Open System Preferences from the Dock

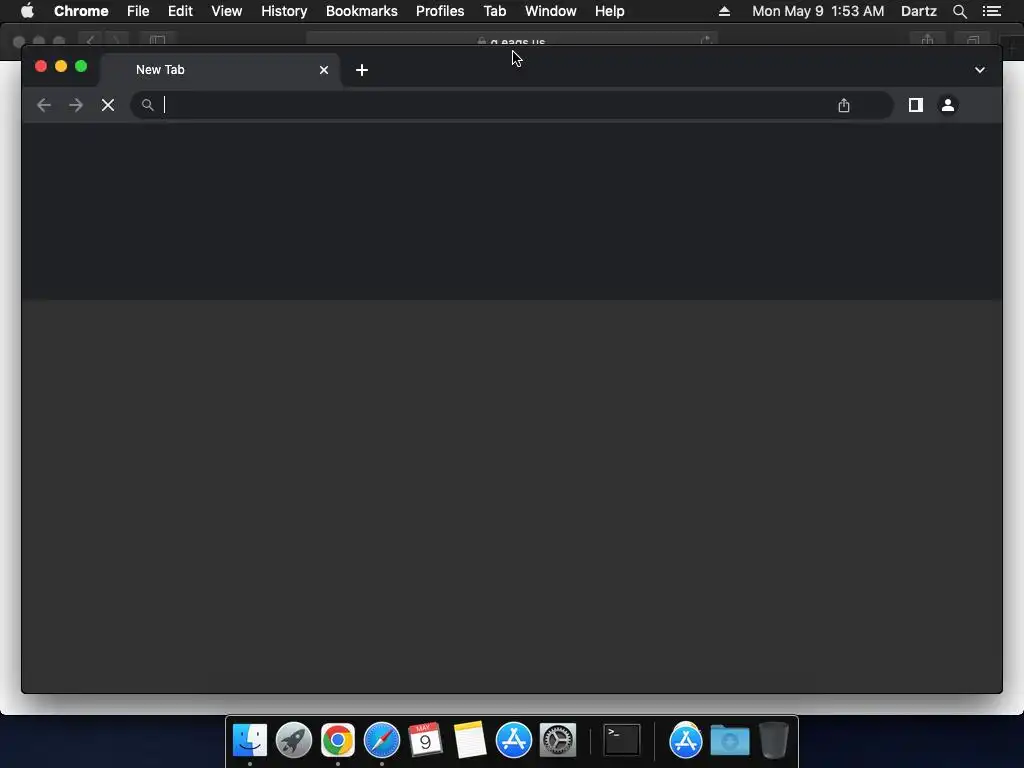pyautogui.click(x=558, y=740)
